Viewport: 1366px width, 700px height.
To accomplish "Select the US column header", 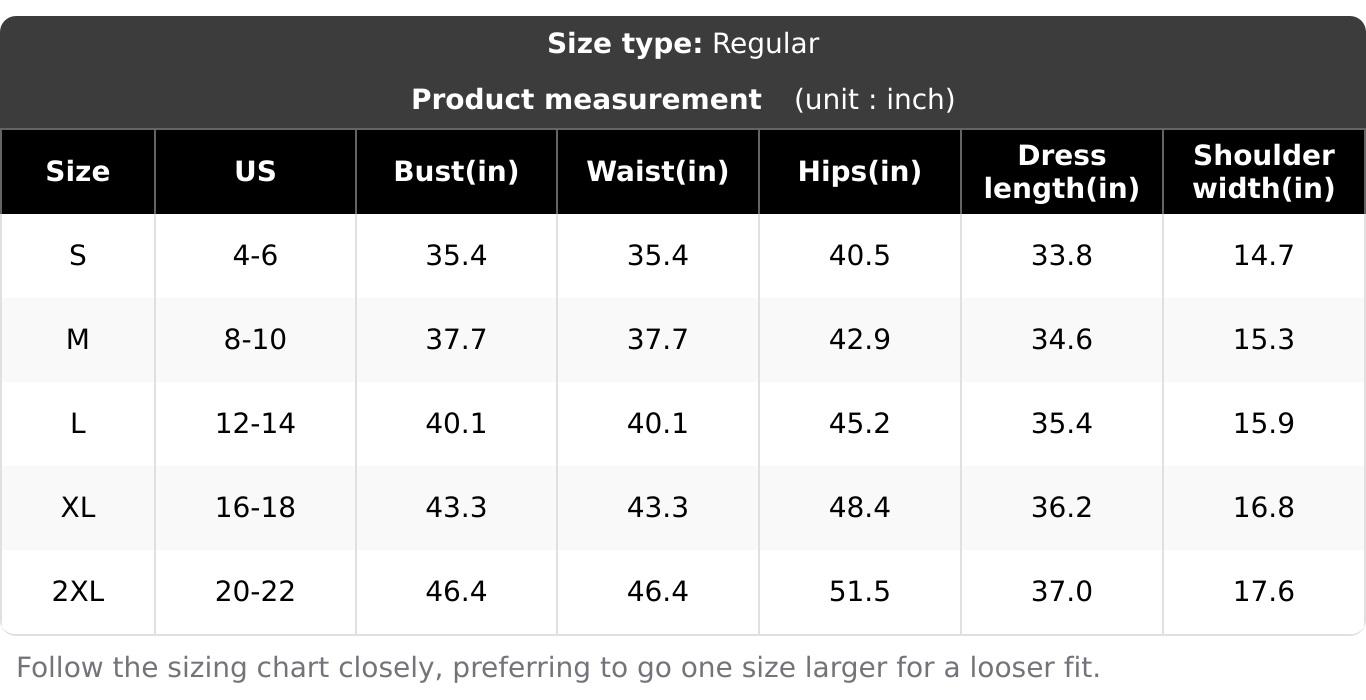I will [255, 171].
